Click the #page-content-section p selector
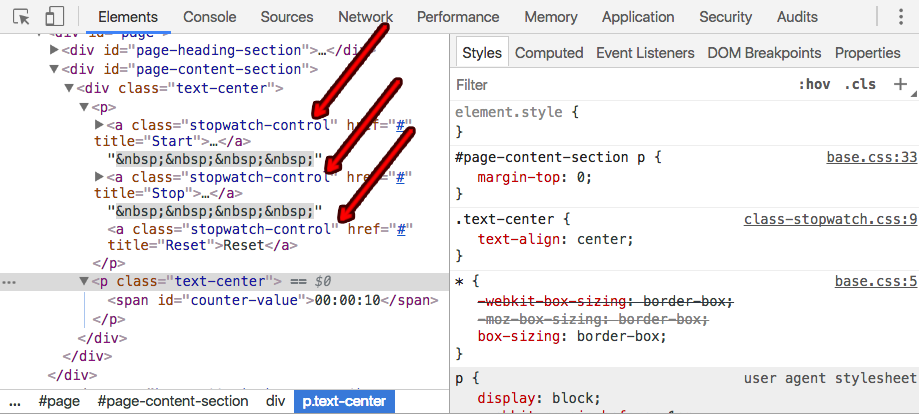Screen dimensions: 919x414 pyautogui.click(x=552, y=158)
